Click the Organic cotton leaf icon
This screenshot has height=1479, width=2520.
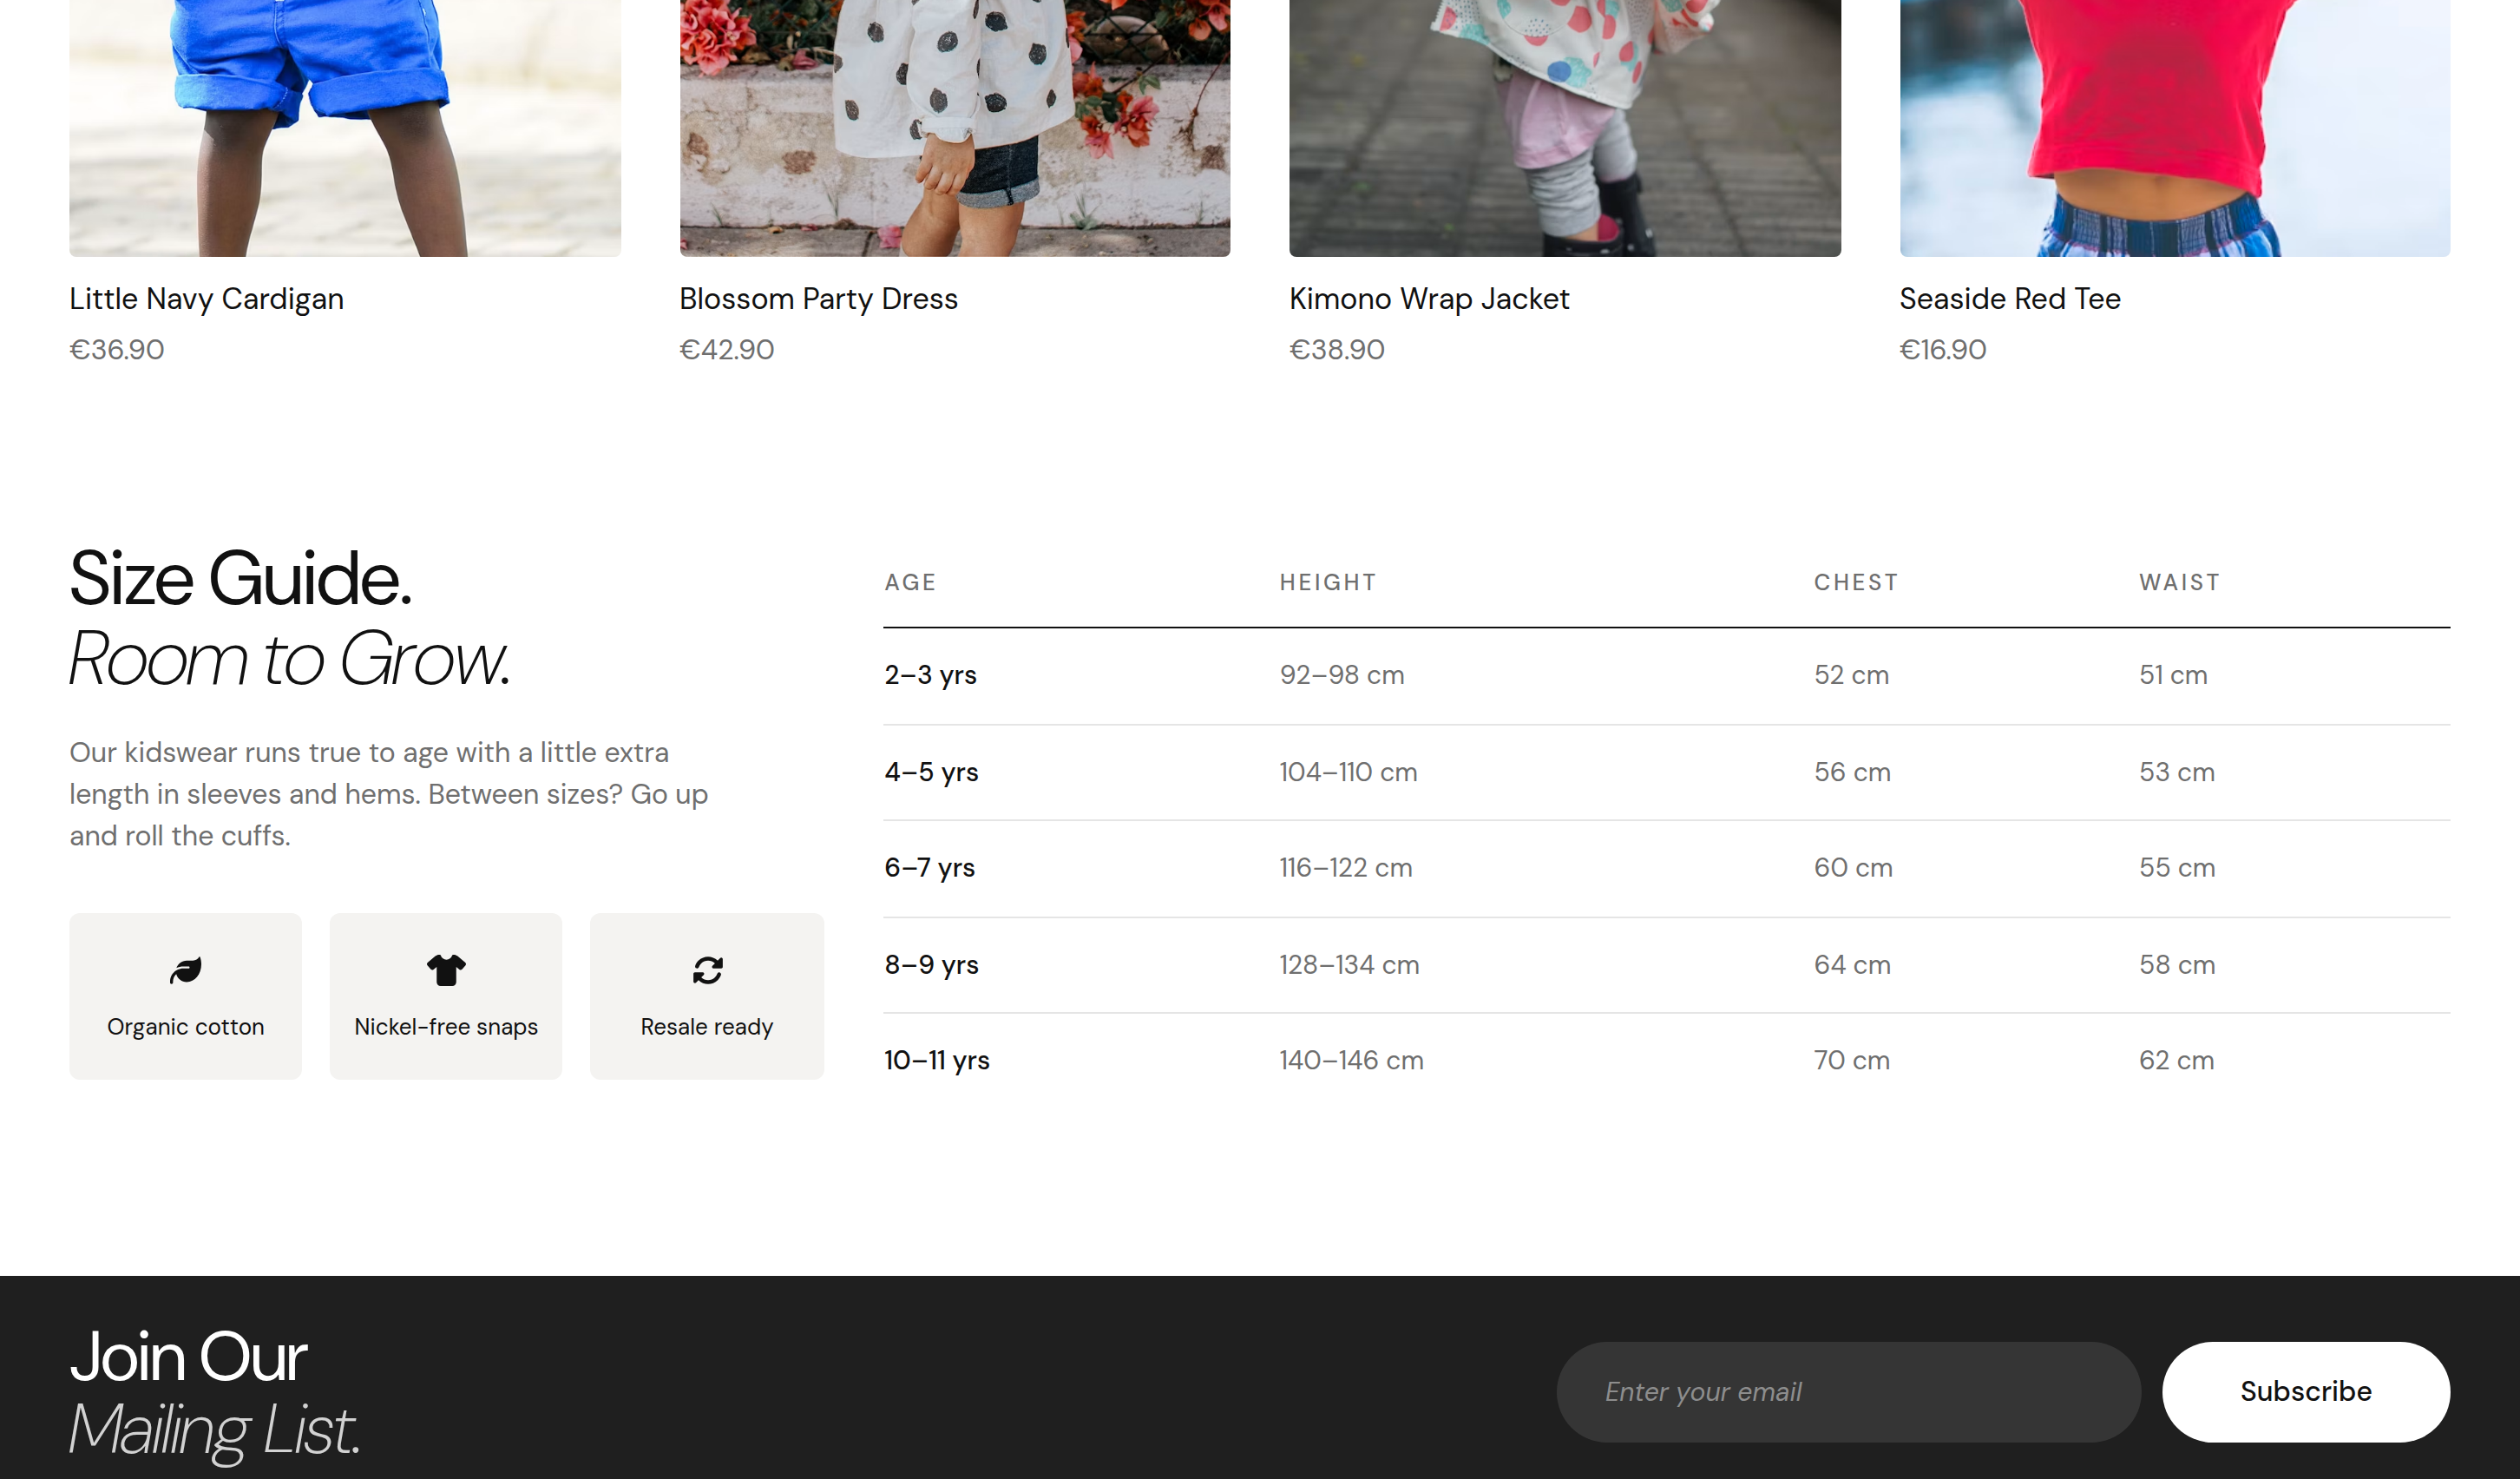[x=185, y=970]
